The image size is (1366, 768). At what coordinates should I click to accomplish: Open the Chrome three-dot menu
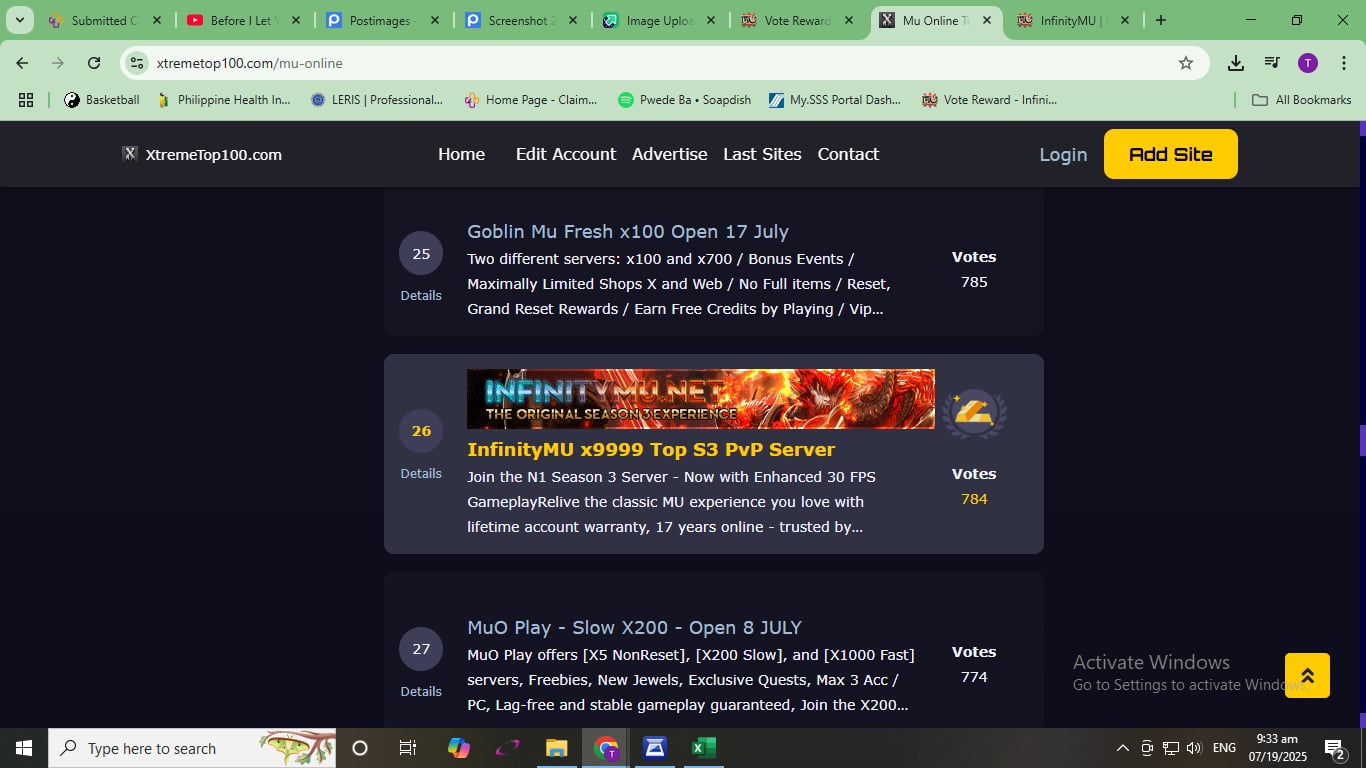click(1344, 63)
